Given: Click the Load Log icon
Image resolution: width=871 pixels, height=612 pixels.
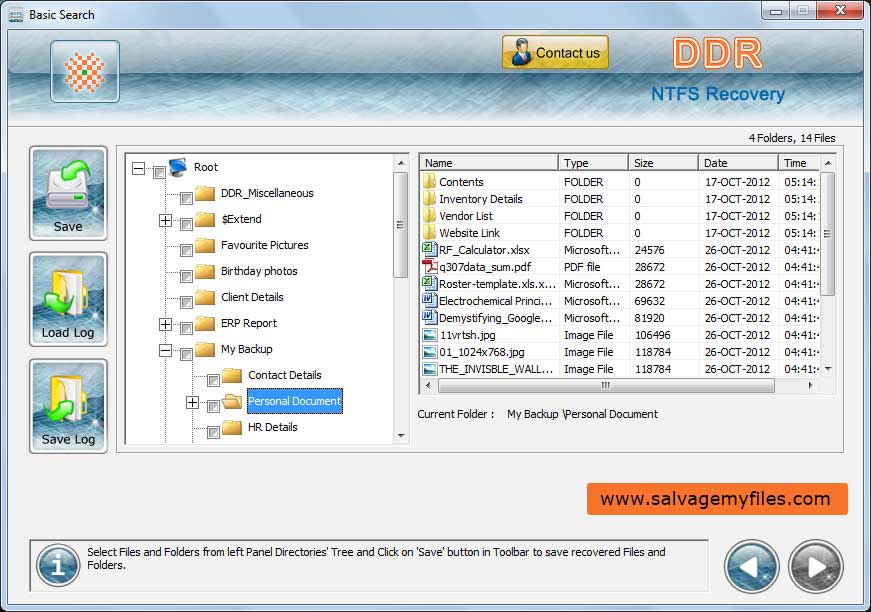Looking at the screenshot, I should [x=68, y=299].
